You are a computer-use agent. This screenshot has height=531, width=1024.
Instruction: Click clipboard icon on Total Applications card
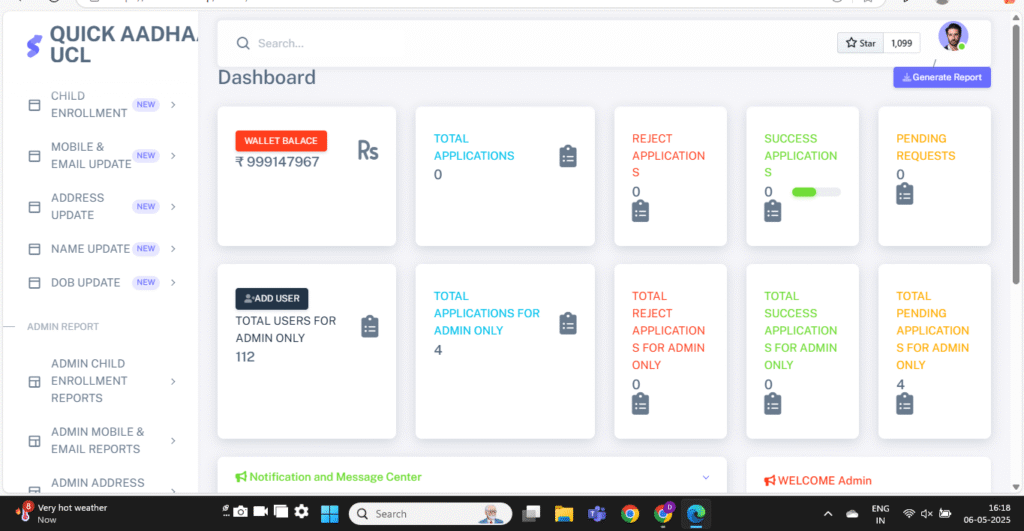(568, 156)
